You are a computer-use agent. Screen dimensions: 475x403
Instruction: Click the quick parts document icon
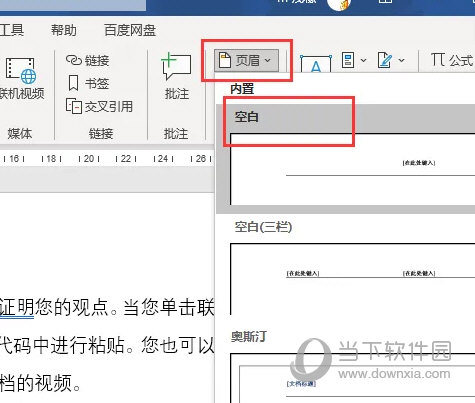pyautogui.click(x=348, y=60)
